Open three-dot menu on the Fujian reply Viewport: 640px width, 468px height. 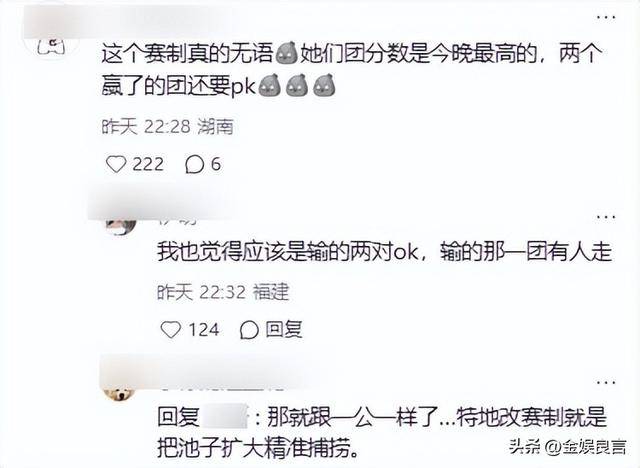coord(606,217)
